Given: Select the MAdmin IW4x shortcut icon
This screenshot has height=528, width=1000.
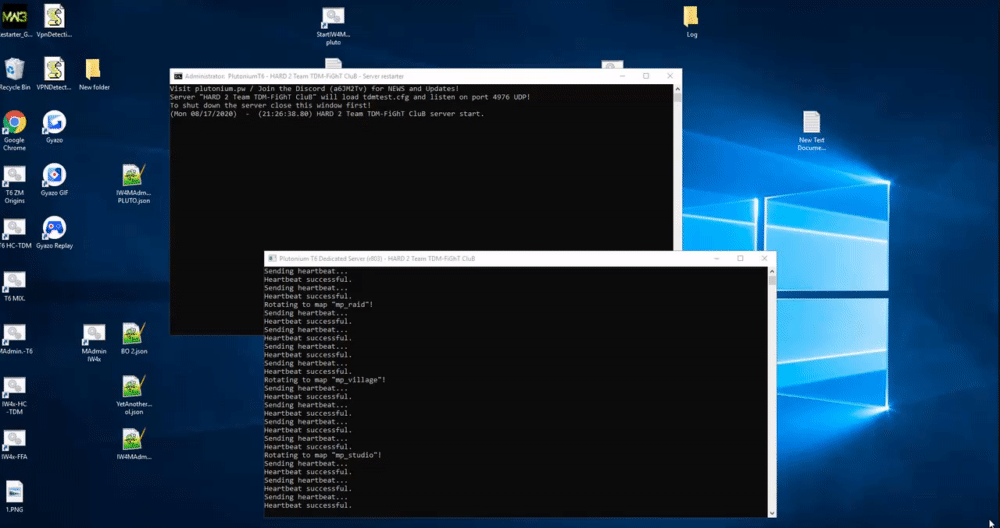Looking at the screenshot, I should (94, 343).
